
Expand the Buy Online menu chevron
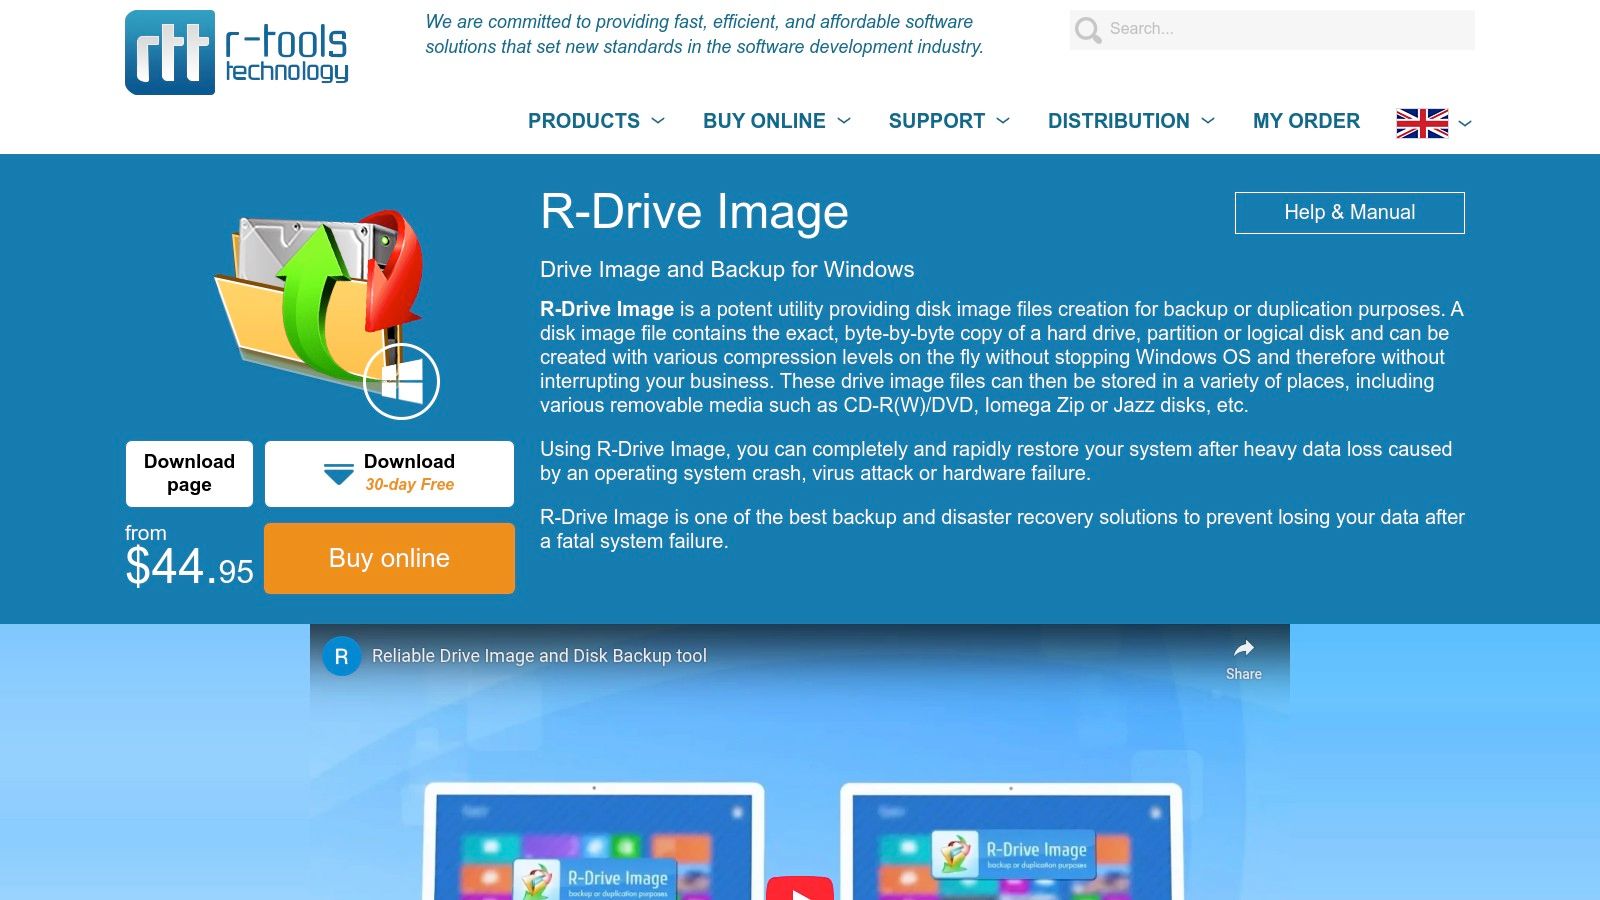(844, 121)
